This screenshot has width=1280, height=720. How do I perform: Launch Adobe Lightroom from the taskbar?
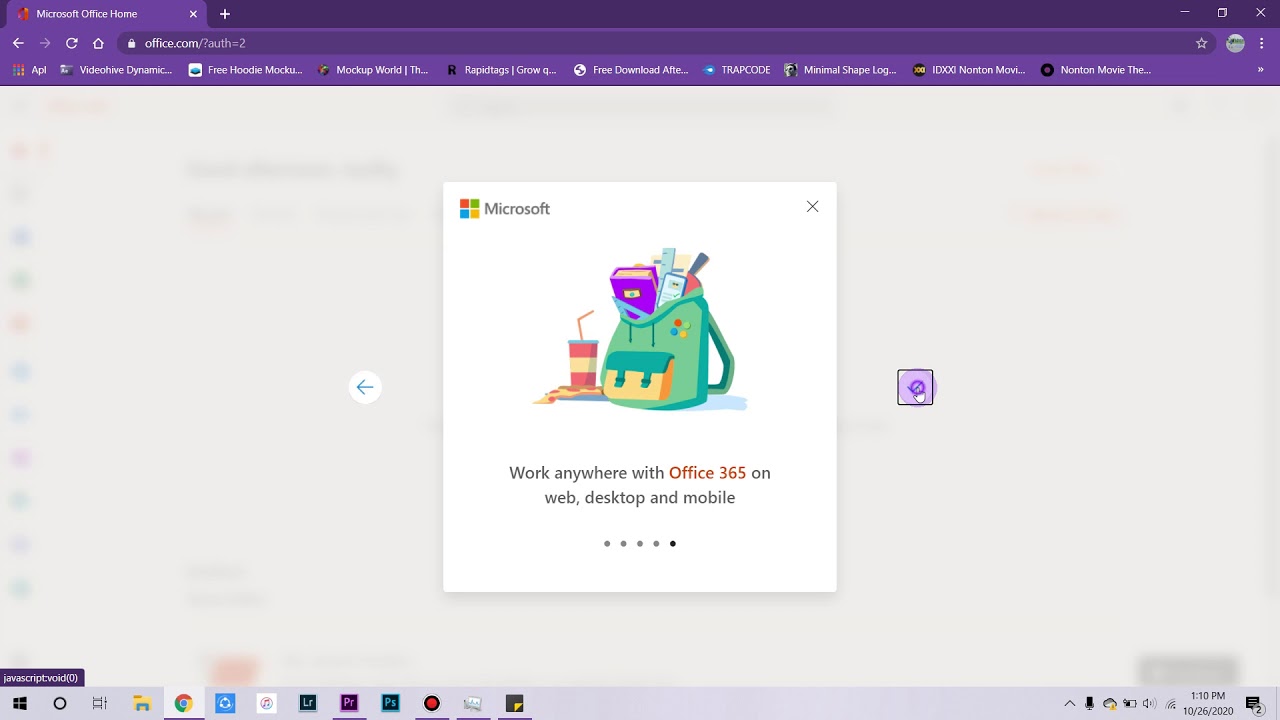tap(308, 703)
